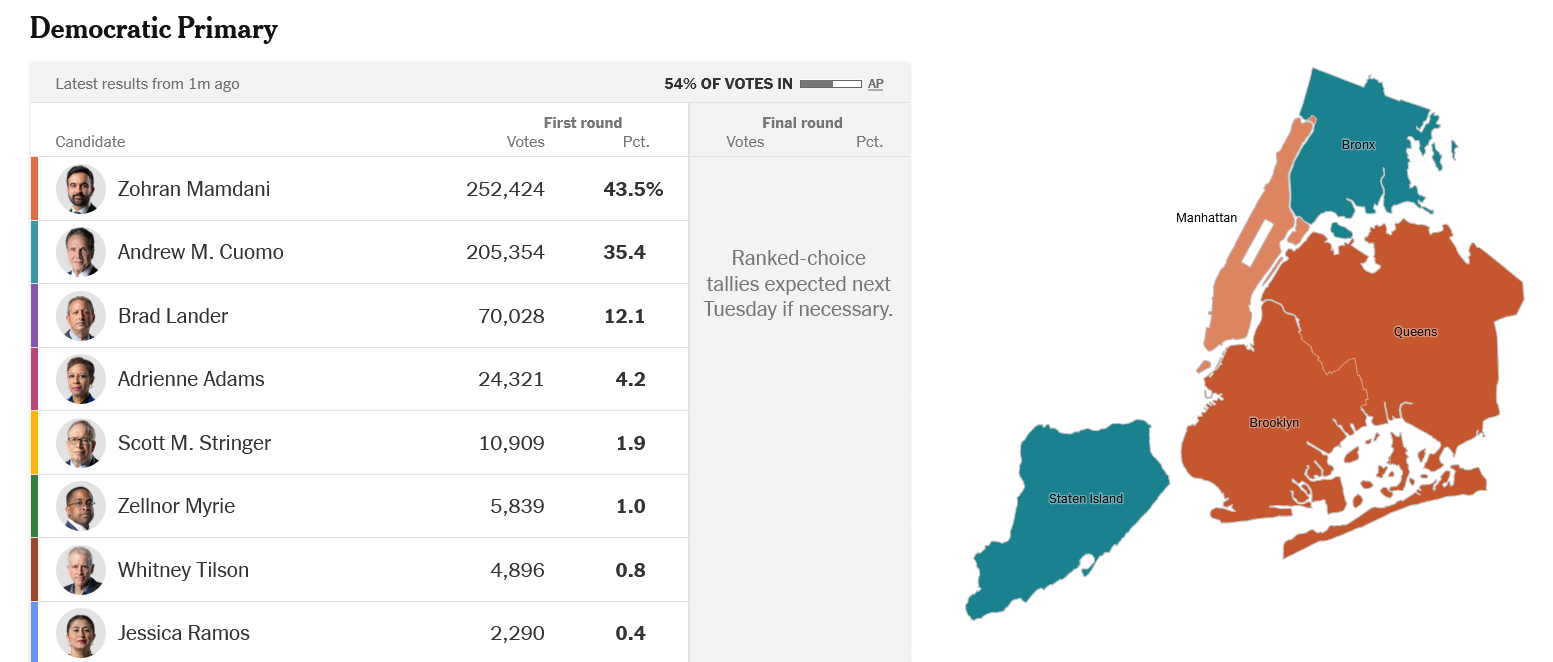Click Brad Lander's candidate photo
Viewport: 1553px width, 662px height.
coord(81,316)
